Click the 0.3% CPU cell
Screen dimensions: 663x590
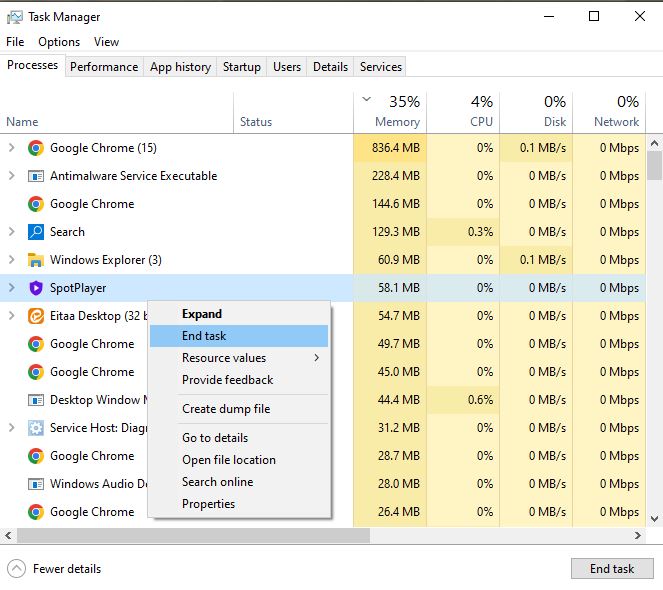[x=463, y=232]
